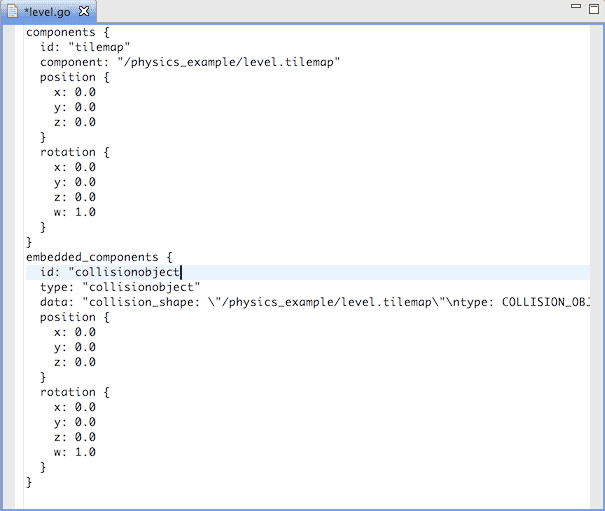The height and width of the screenshot is (511, 605).
Task: Click 'rotation {' inside embedded_components block
Action: click(68, 392)
